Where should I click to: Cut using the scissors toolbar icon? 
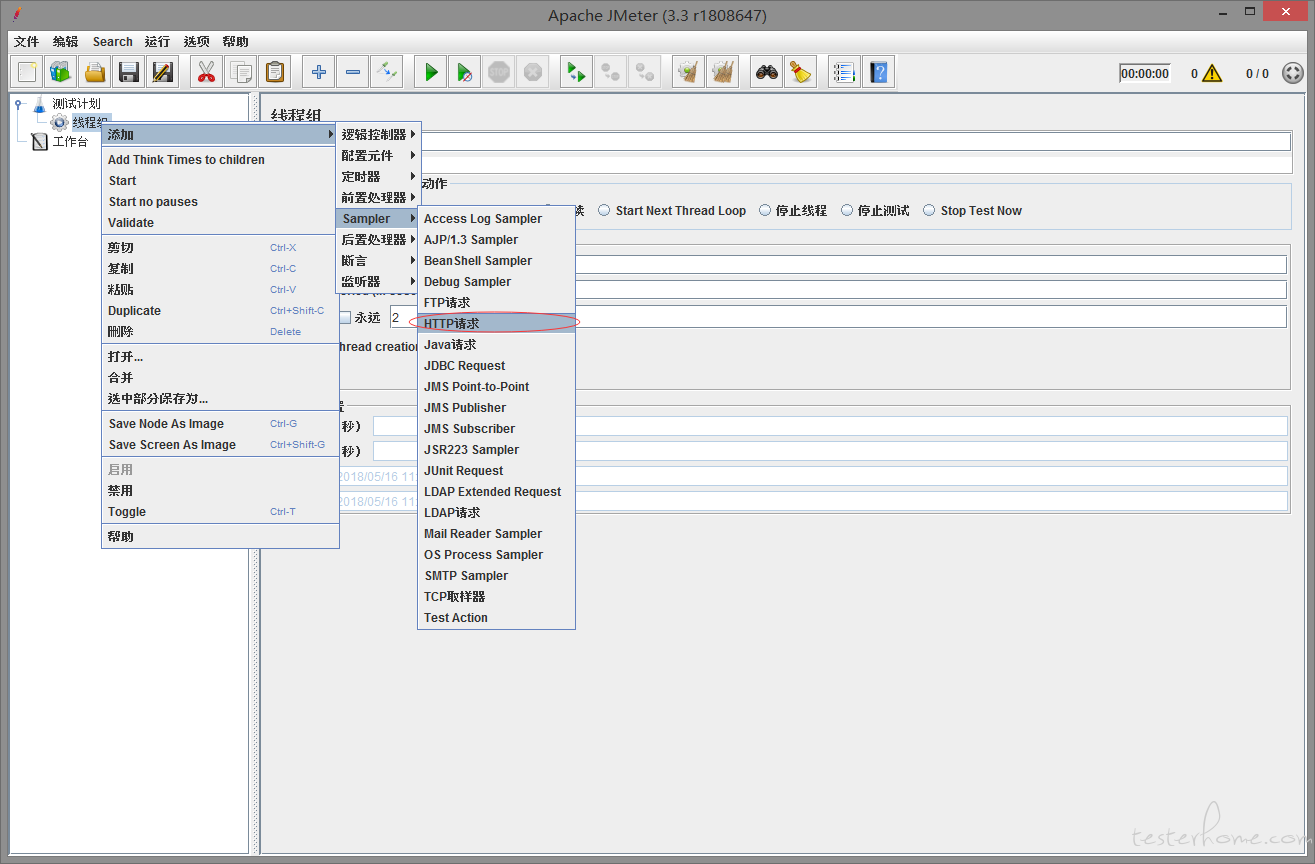tap(207, 72)
